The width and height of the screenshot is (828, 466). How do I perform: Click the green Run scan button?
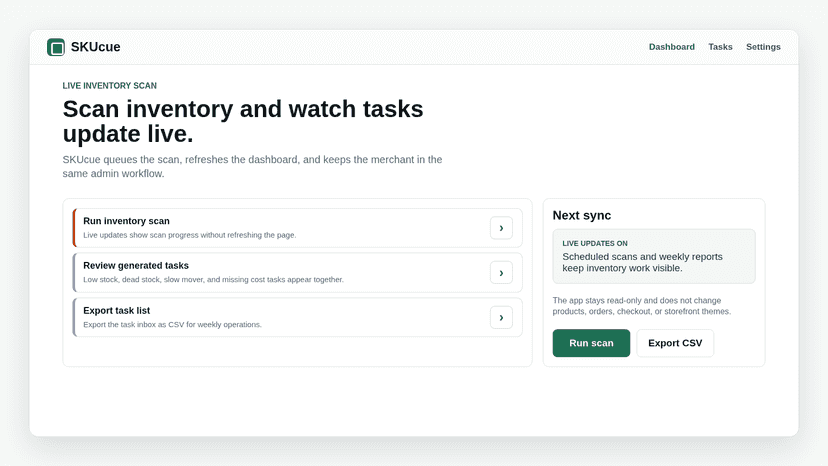point(591,343)
